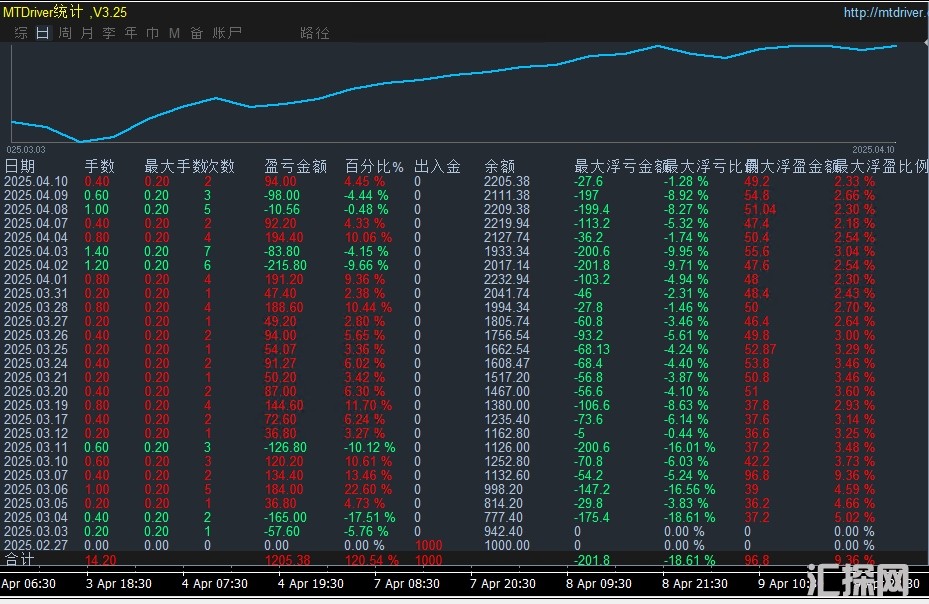Viewport: 929px width, 604px height.
Task: Switch to the 综 (overview) tab
Action: coord(21,33)
